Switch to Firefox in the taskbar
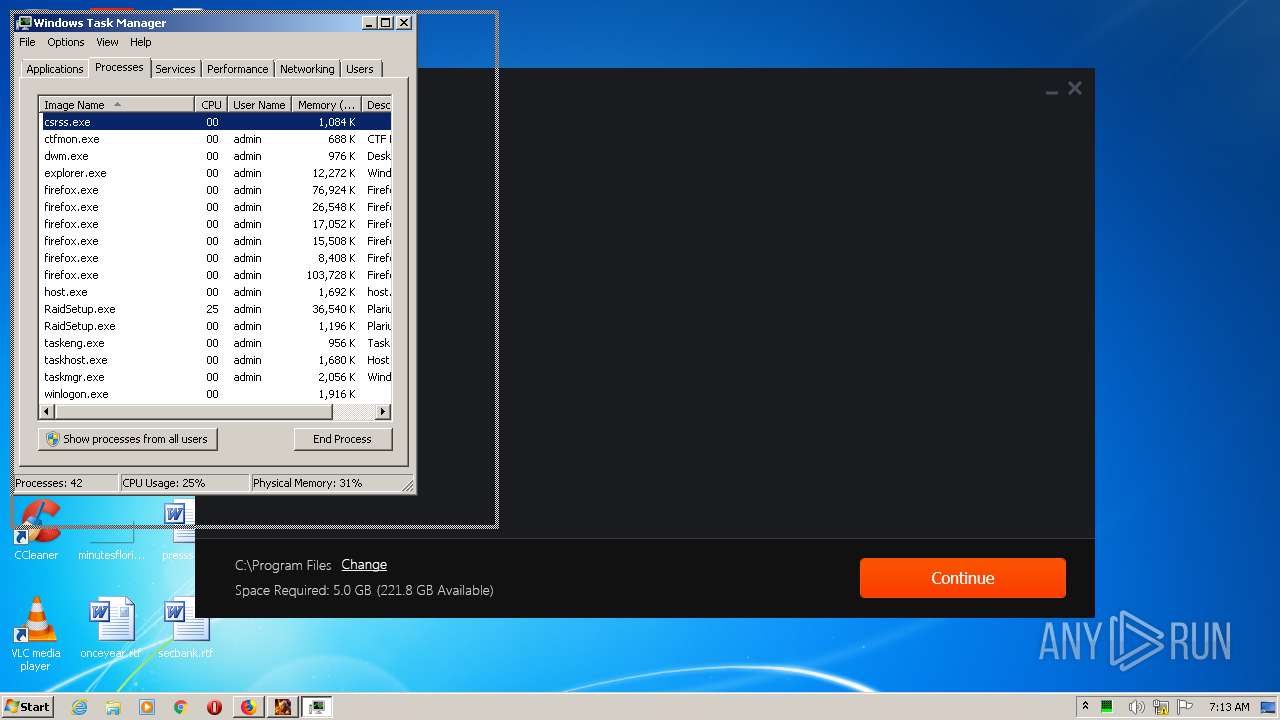The width and height of the screenshot is (1280, 720). point(248,707)
